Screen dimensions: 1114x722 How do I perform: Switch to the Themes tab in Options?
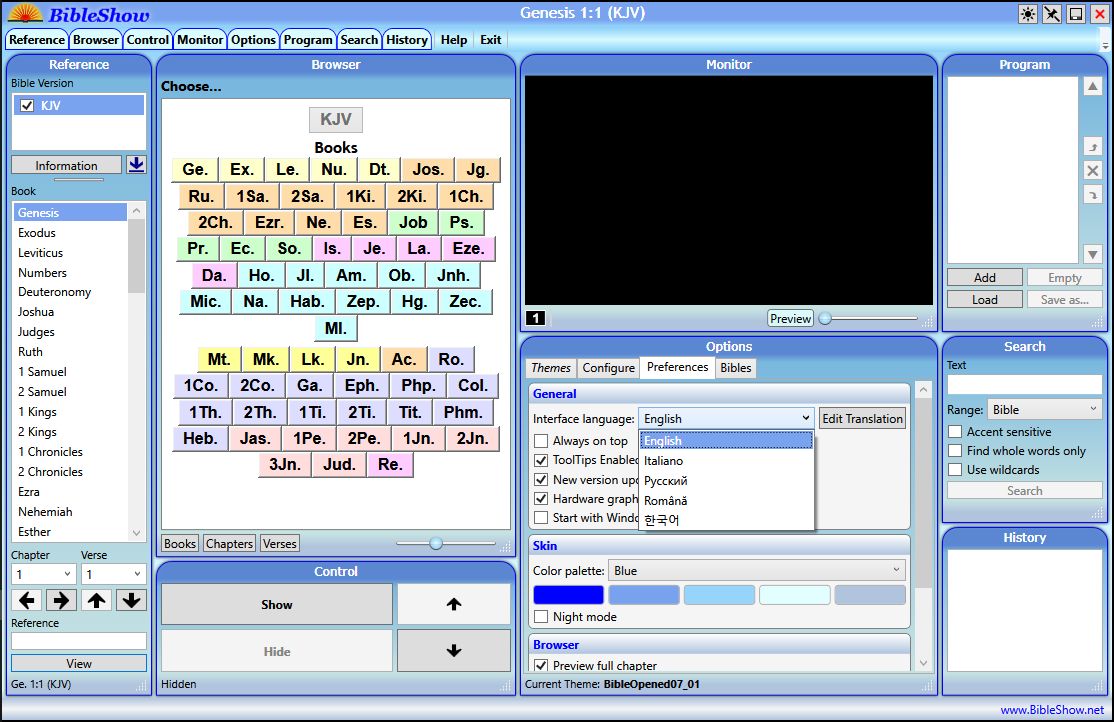click(x=551, y=368)
